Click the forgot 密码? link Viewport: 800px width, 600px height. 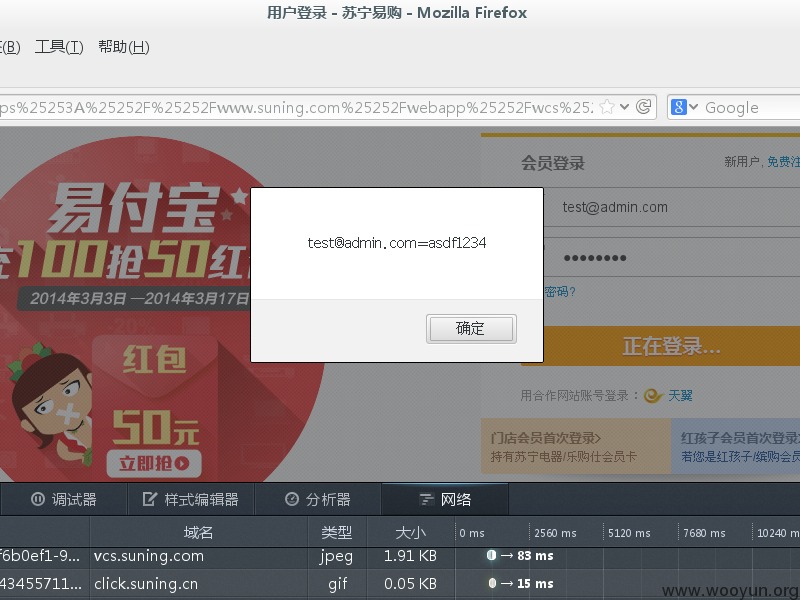coord(560,292)
